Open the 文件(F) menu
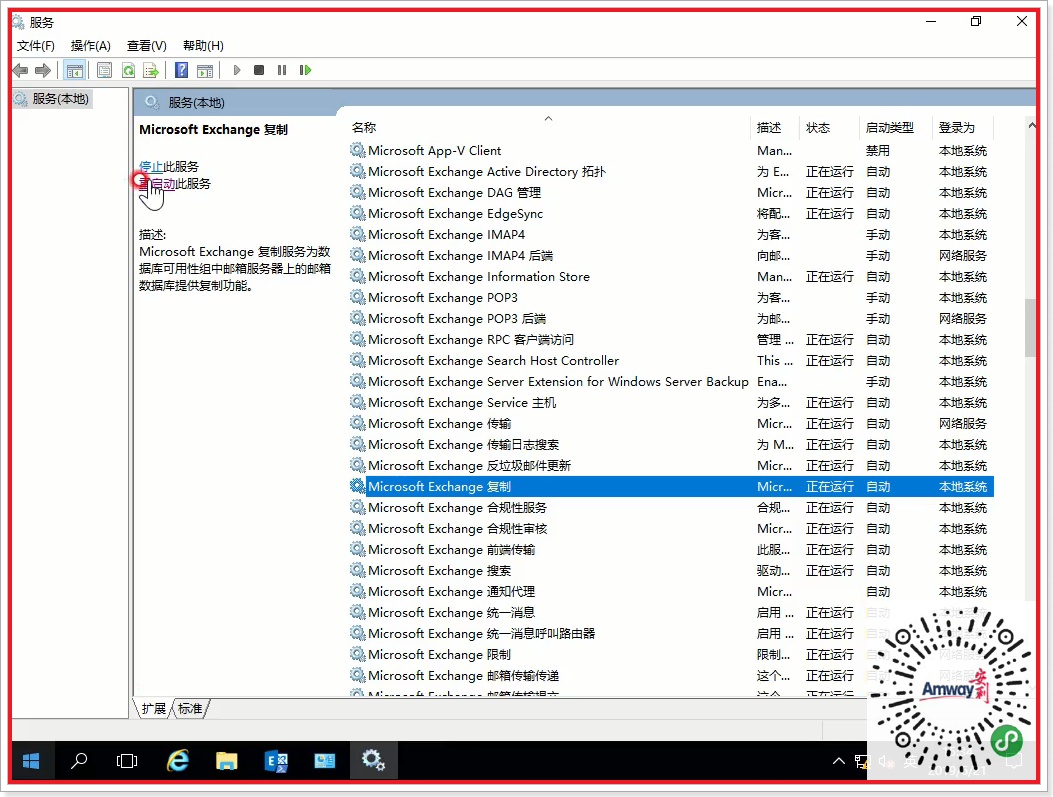This screenshot has width=1053, height=797. [x=36, y=46]
